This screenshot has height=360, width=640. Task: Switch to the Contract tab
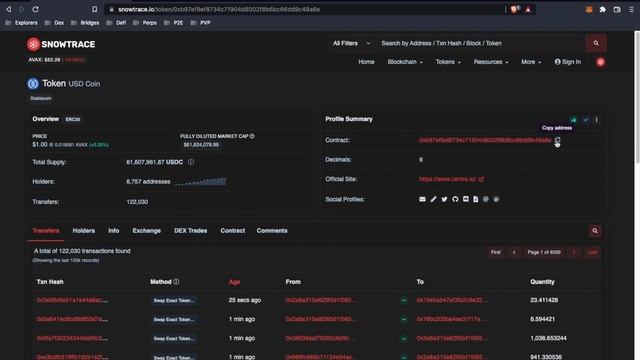coord(233,231)
